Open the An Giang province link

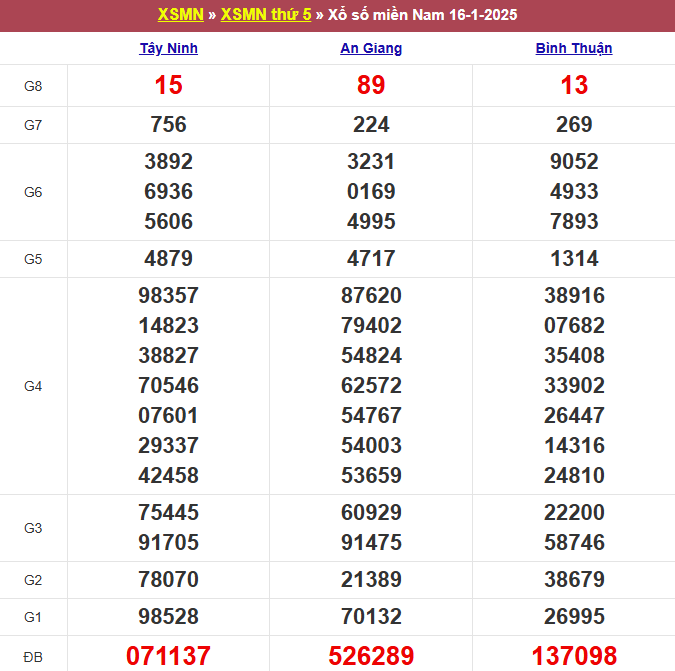point(371,48)
